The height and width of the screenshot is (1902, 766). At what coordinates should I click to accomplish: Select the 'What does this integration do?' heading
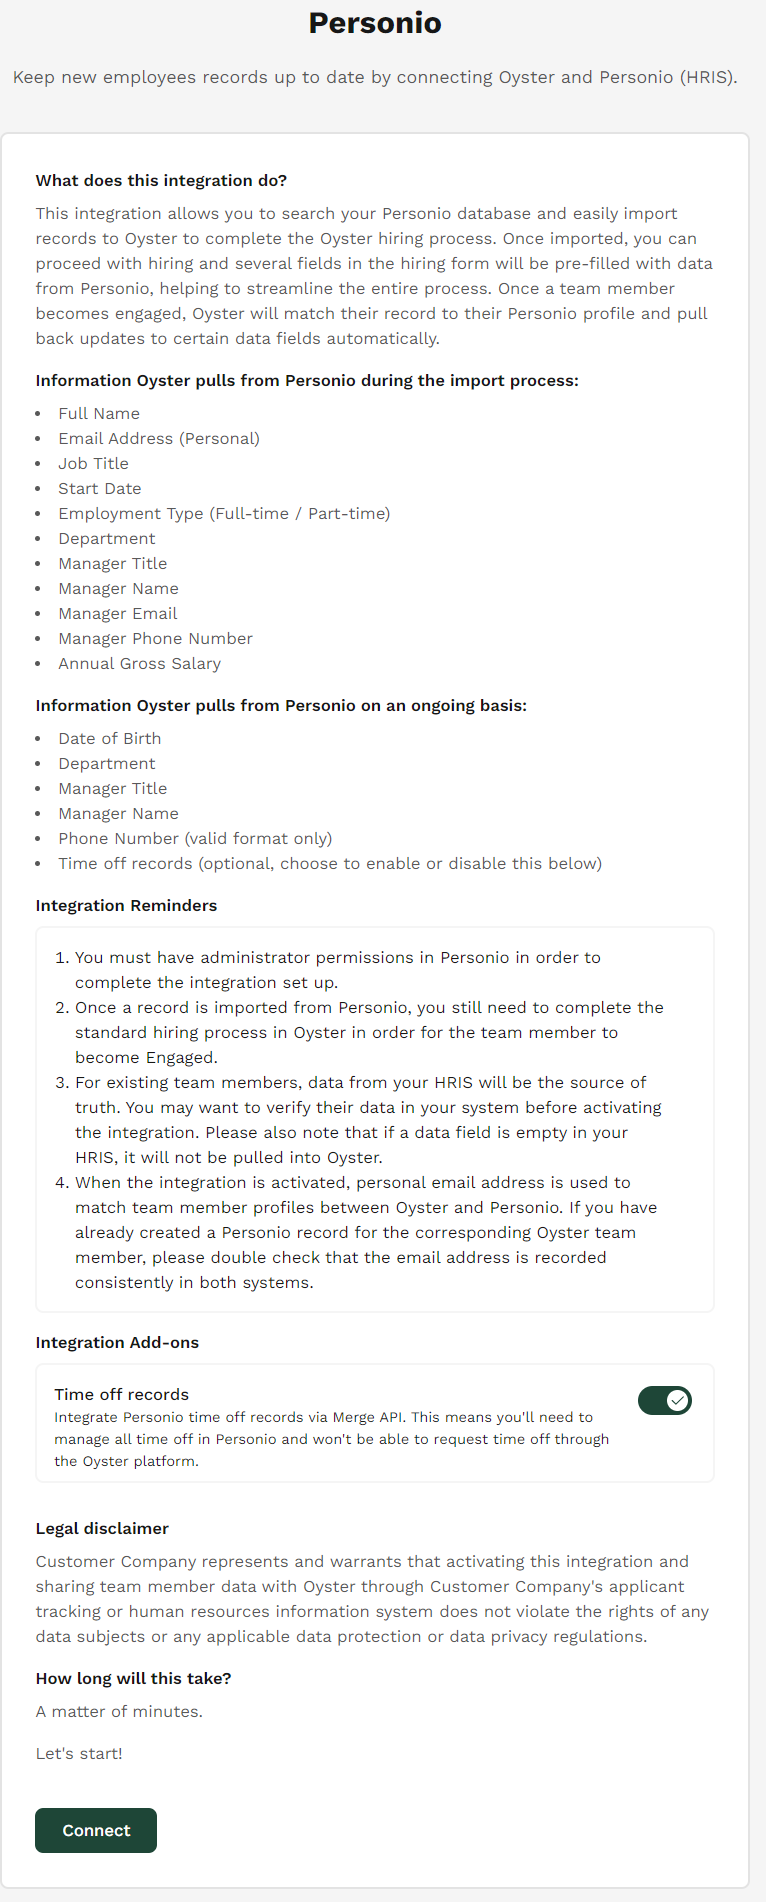(x=161, y=180)
